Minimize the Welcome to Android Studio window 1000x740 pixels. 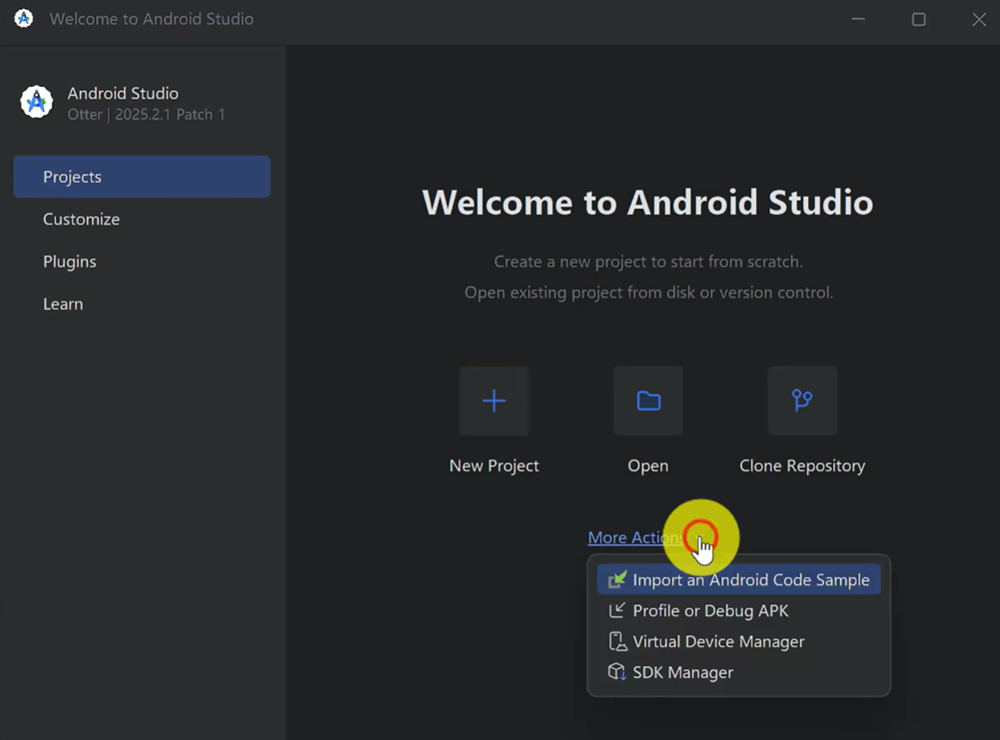click(x=858, y=20)
